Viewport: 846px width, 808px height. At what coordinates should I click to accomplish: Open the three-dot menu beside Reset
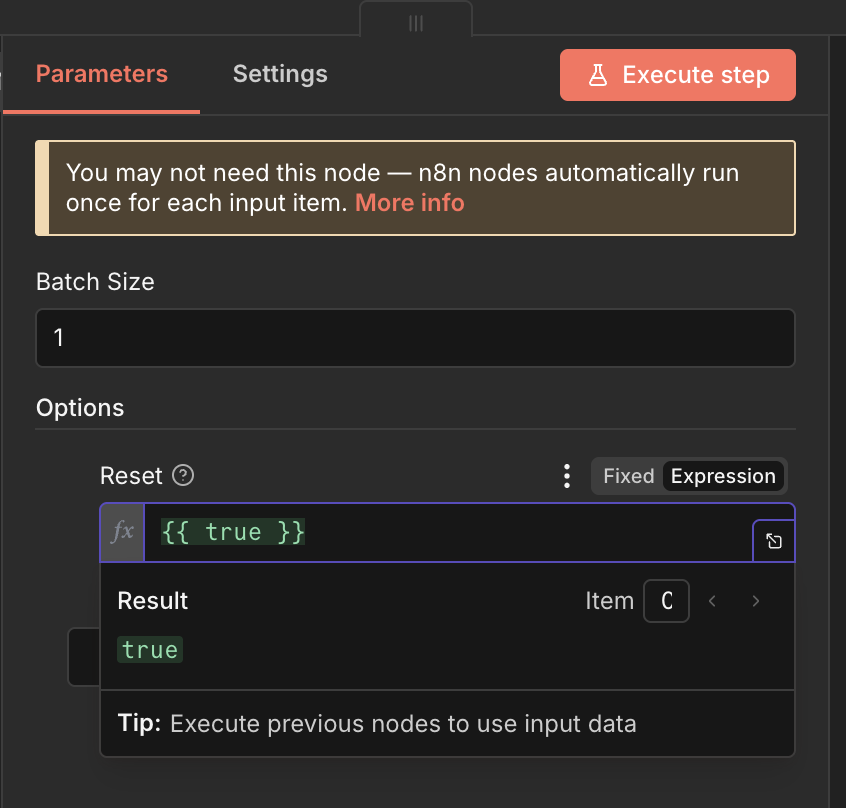point(567,476)
